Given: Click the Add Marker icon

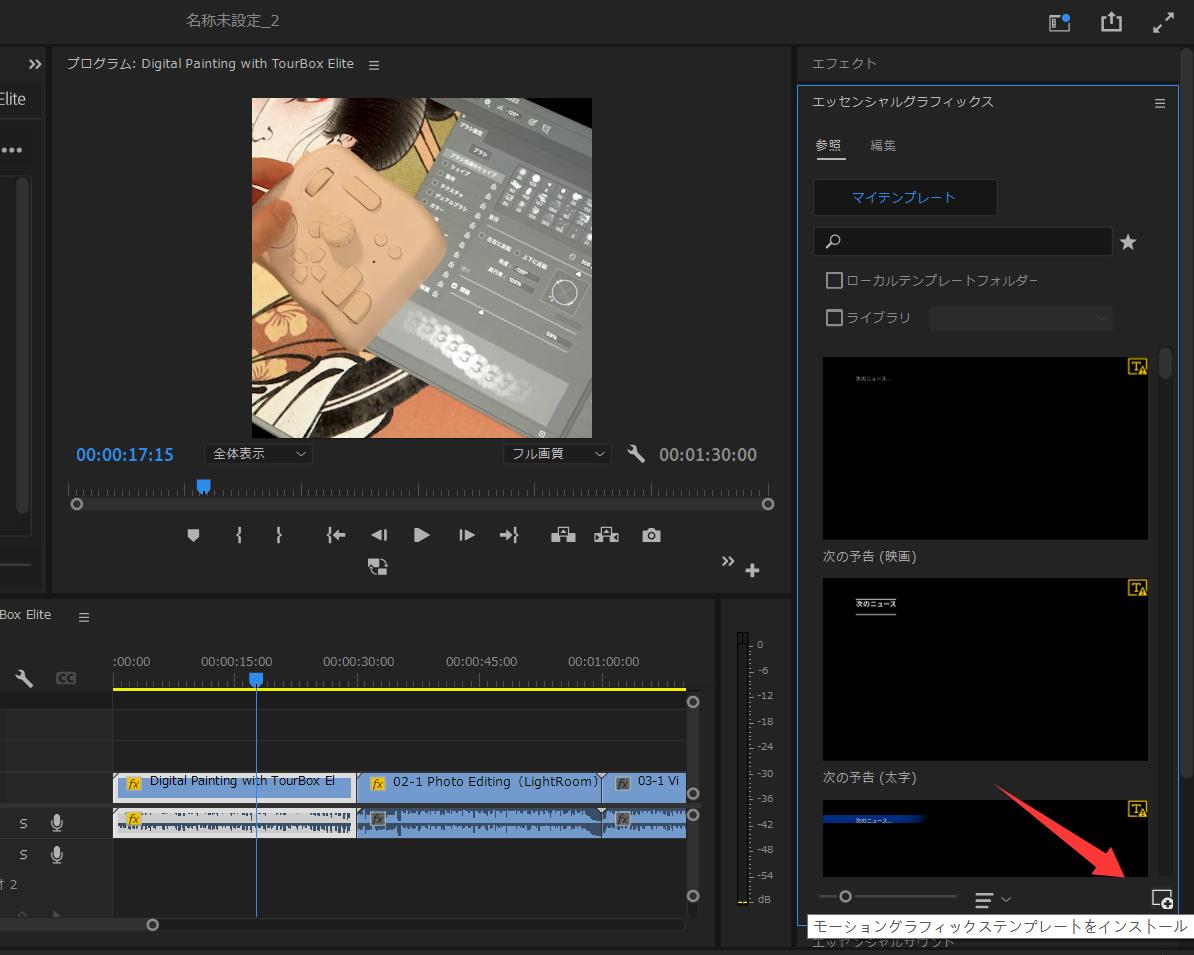Looking at the screenshot, I should (x=194, y=535).
